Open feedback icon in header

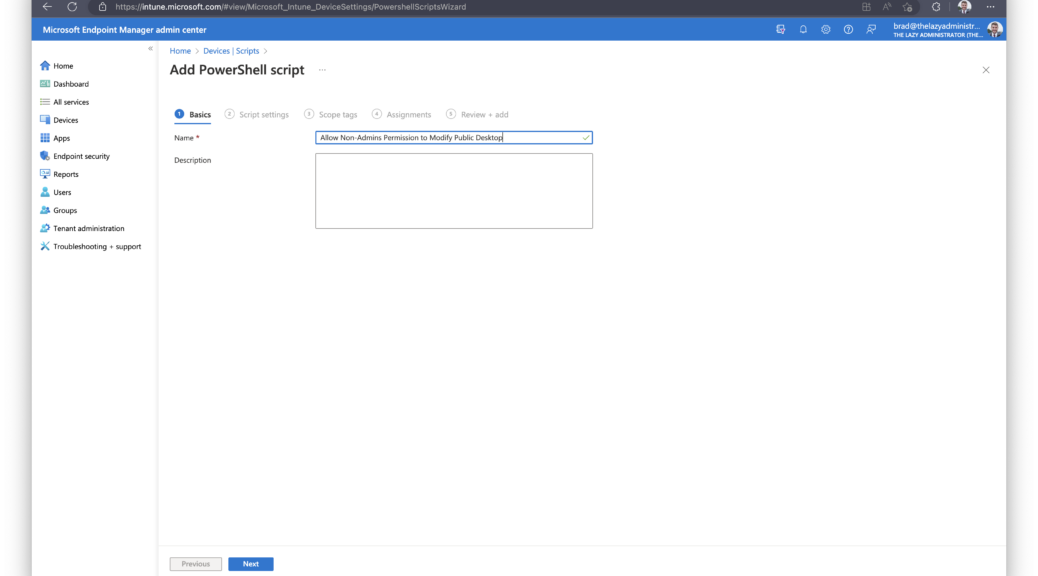point(871,29)
